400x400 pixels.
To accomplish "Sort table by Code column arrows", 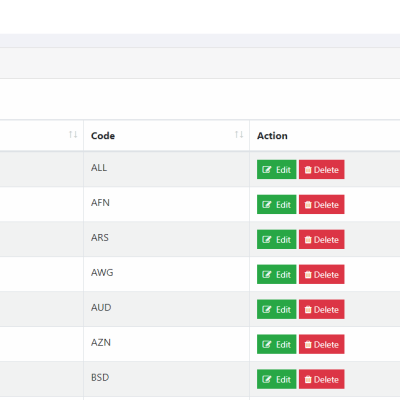I will 239,134.
